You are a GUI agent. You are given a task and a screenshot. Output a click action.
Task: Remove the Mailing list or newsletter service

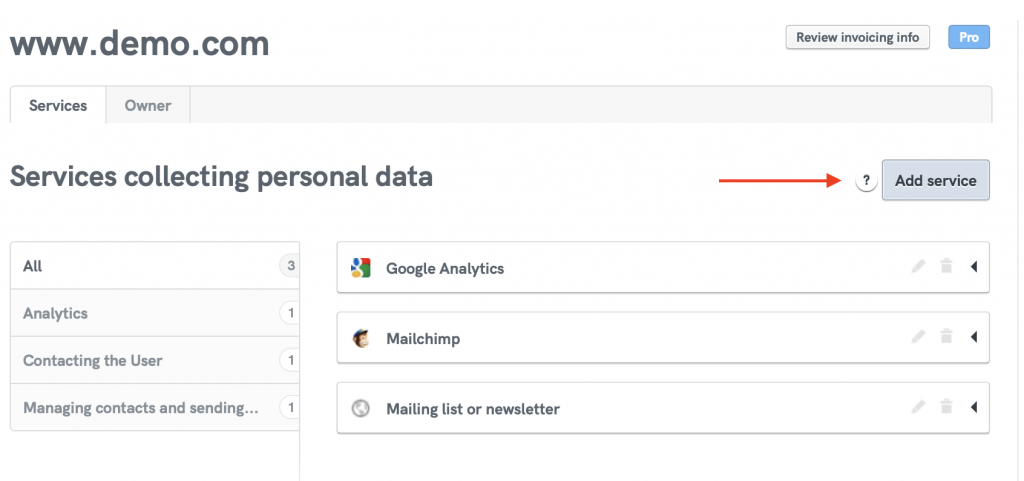946,407
